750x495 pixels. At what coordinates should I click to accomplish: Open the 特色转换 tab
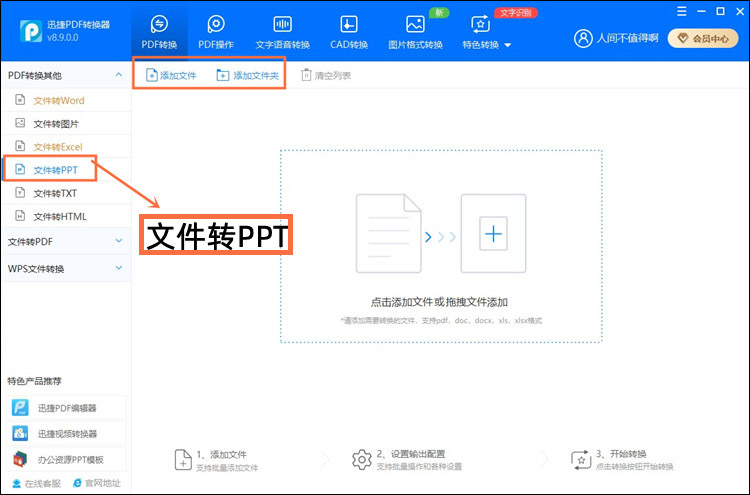(481, 33)
